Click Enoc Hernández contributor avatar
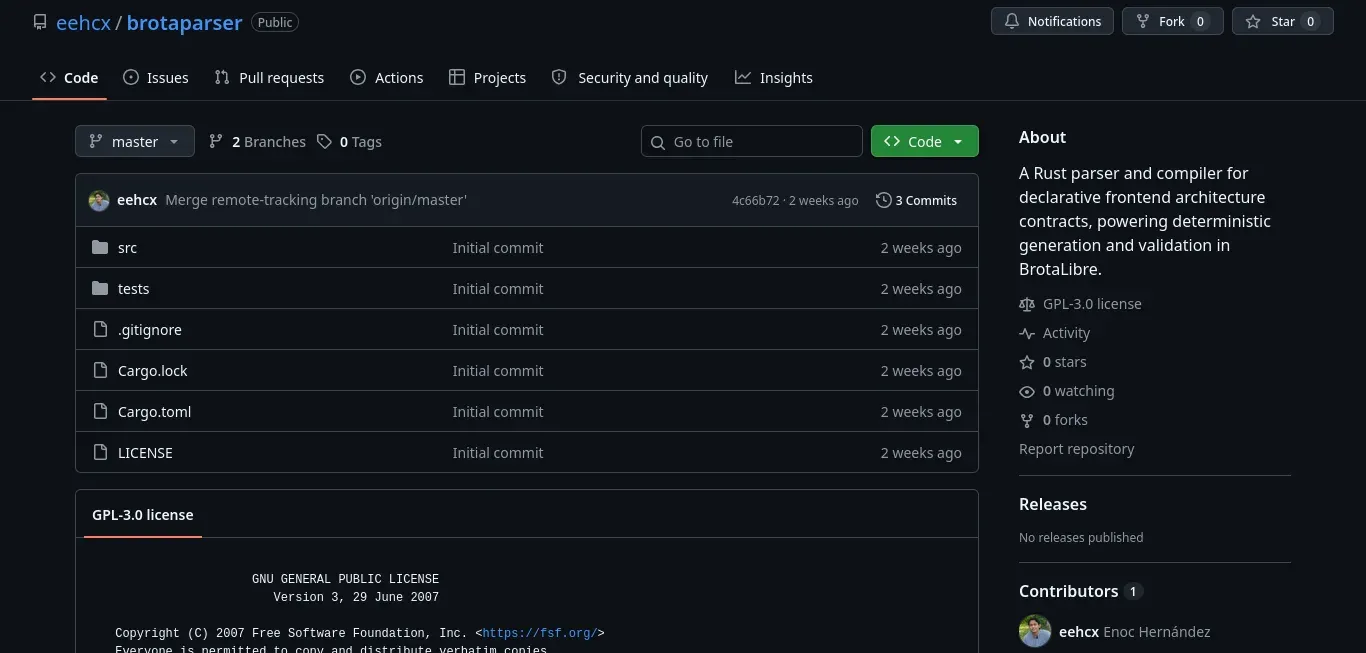This screenshot has width=1366, height=653. [1035, 631]
